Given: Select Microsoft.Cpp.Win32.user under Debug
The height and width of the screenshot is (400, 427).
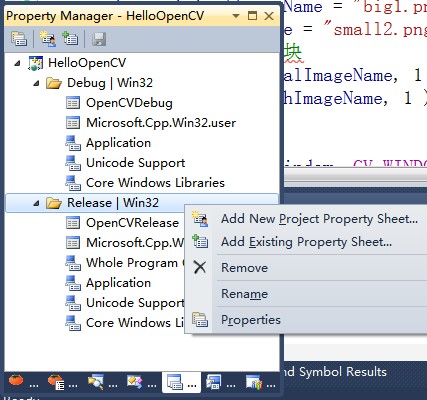Looking at the screenshot, I should point(161,123).
